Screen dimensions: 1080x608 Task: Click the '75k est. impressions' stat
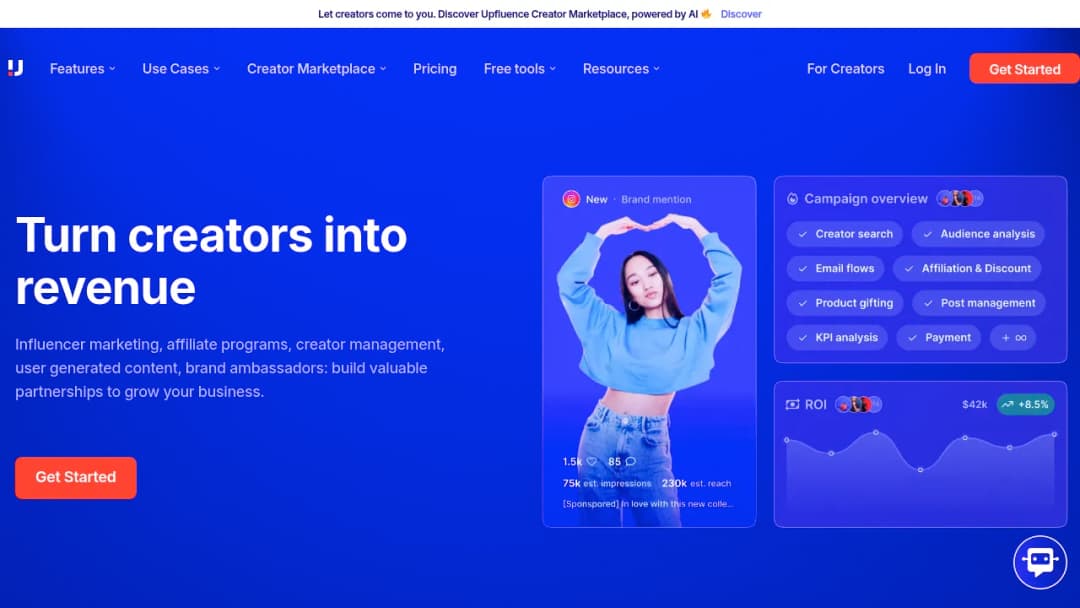click(x=607, y=483)
